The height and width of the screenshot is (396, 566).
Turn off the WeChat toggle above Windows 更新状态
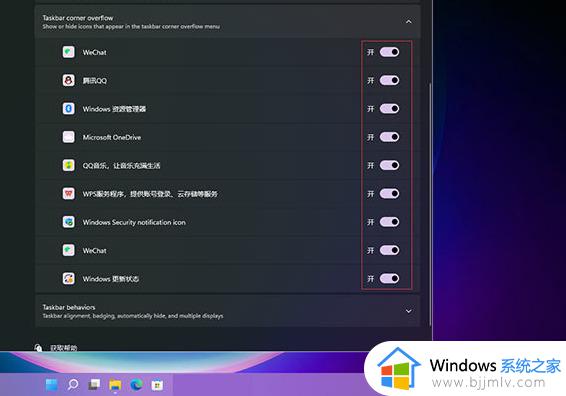(x=389, y=250)
